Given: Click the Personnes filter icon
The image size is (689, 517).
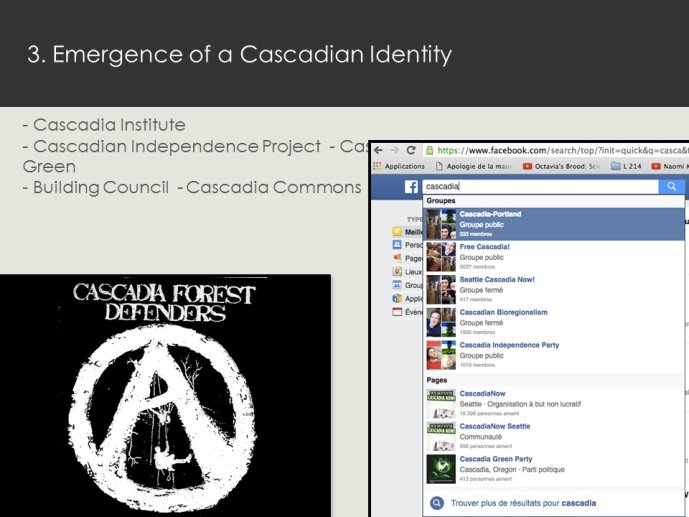Looking at the screenshot, I should (x=397, y=245).
